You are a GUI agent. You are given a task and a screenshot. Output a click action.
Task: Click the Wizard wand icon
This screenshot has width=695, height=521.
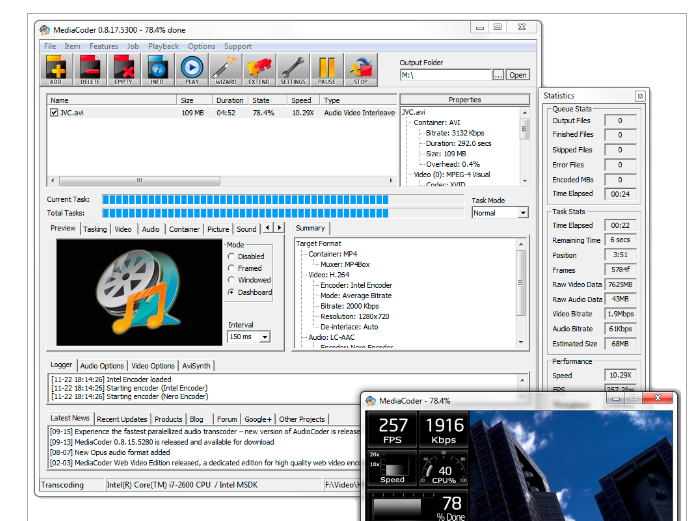coord(223,68)
